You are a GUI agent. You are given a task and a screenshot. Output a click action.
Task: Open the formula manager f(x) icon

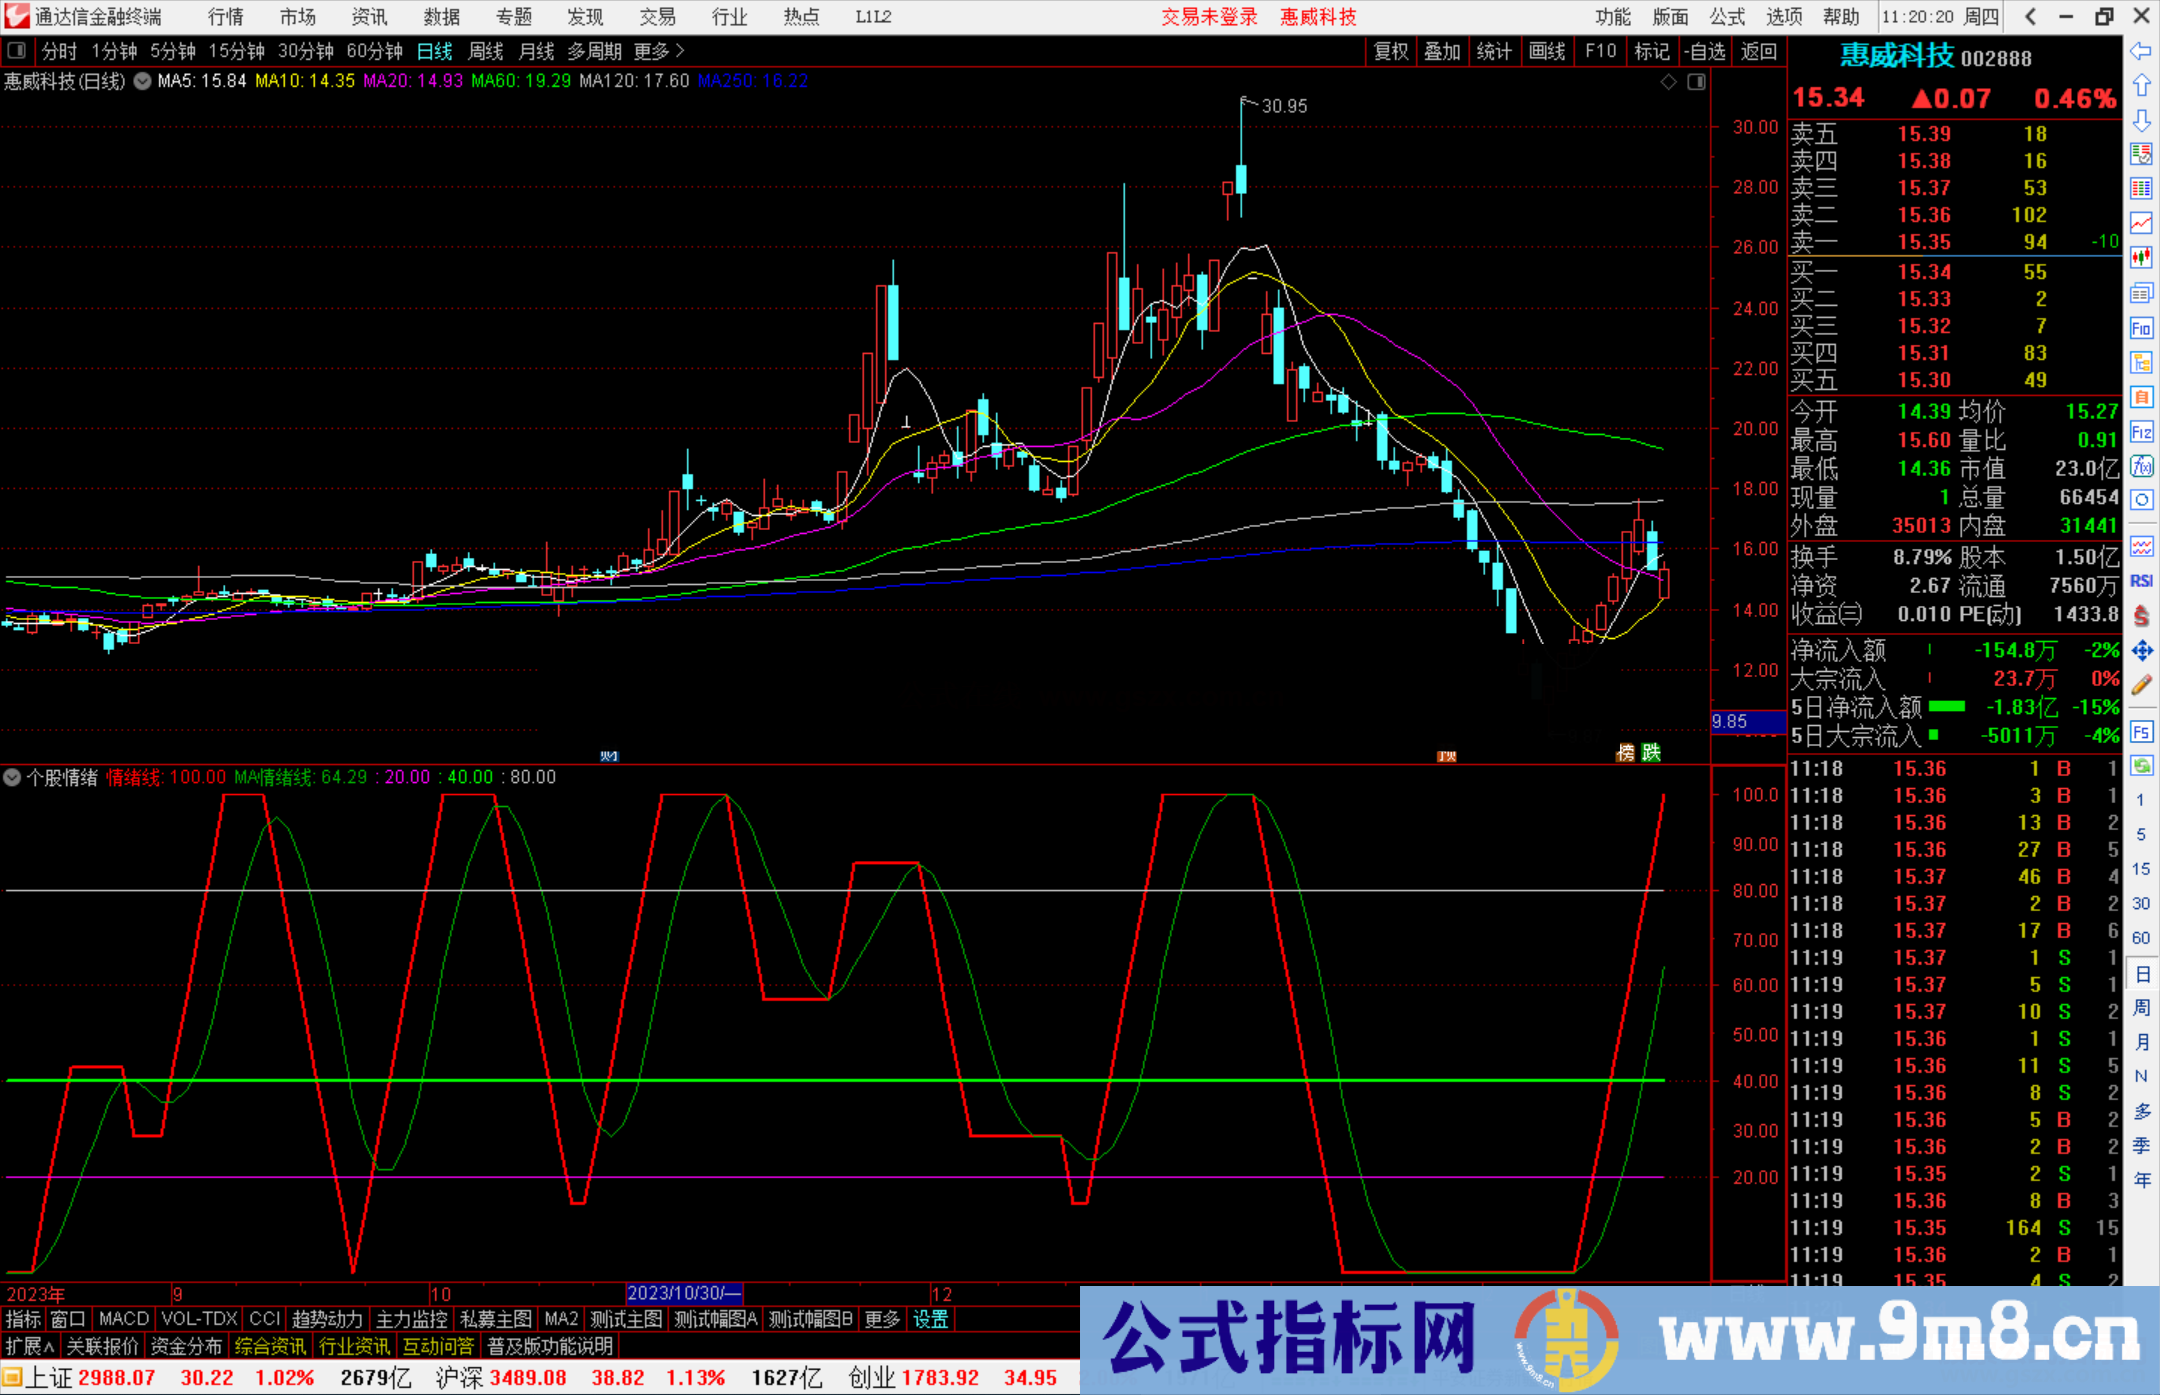2142,466
